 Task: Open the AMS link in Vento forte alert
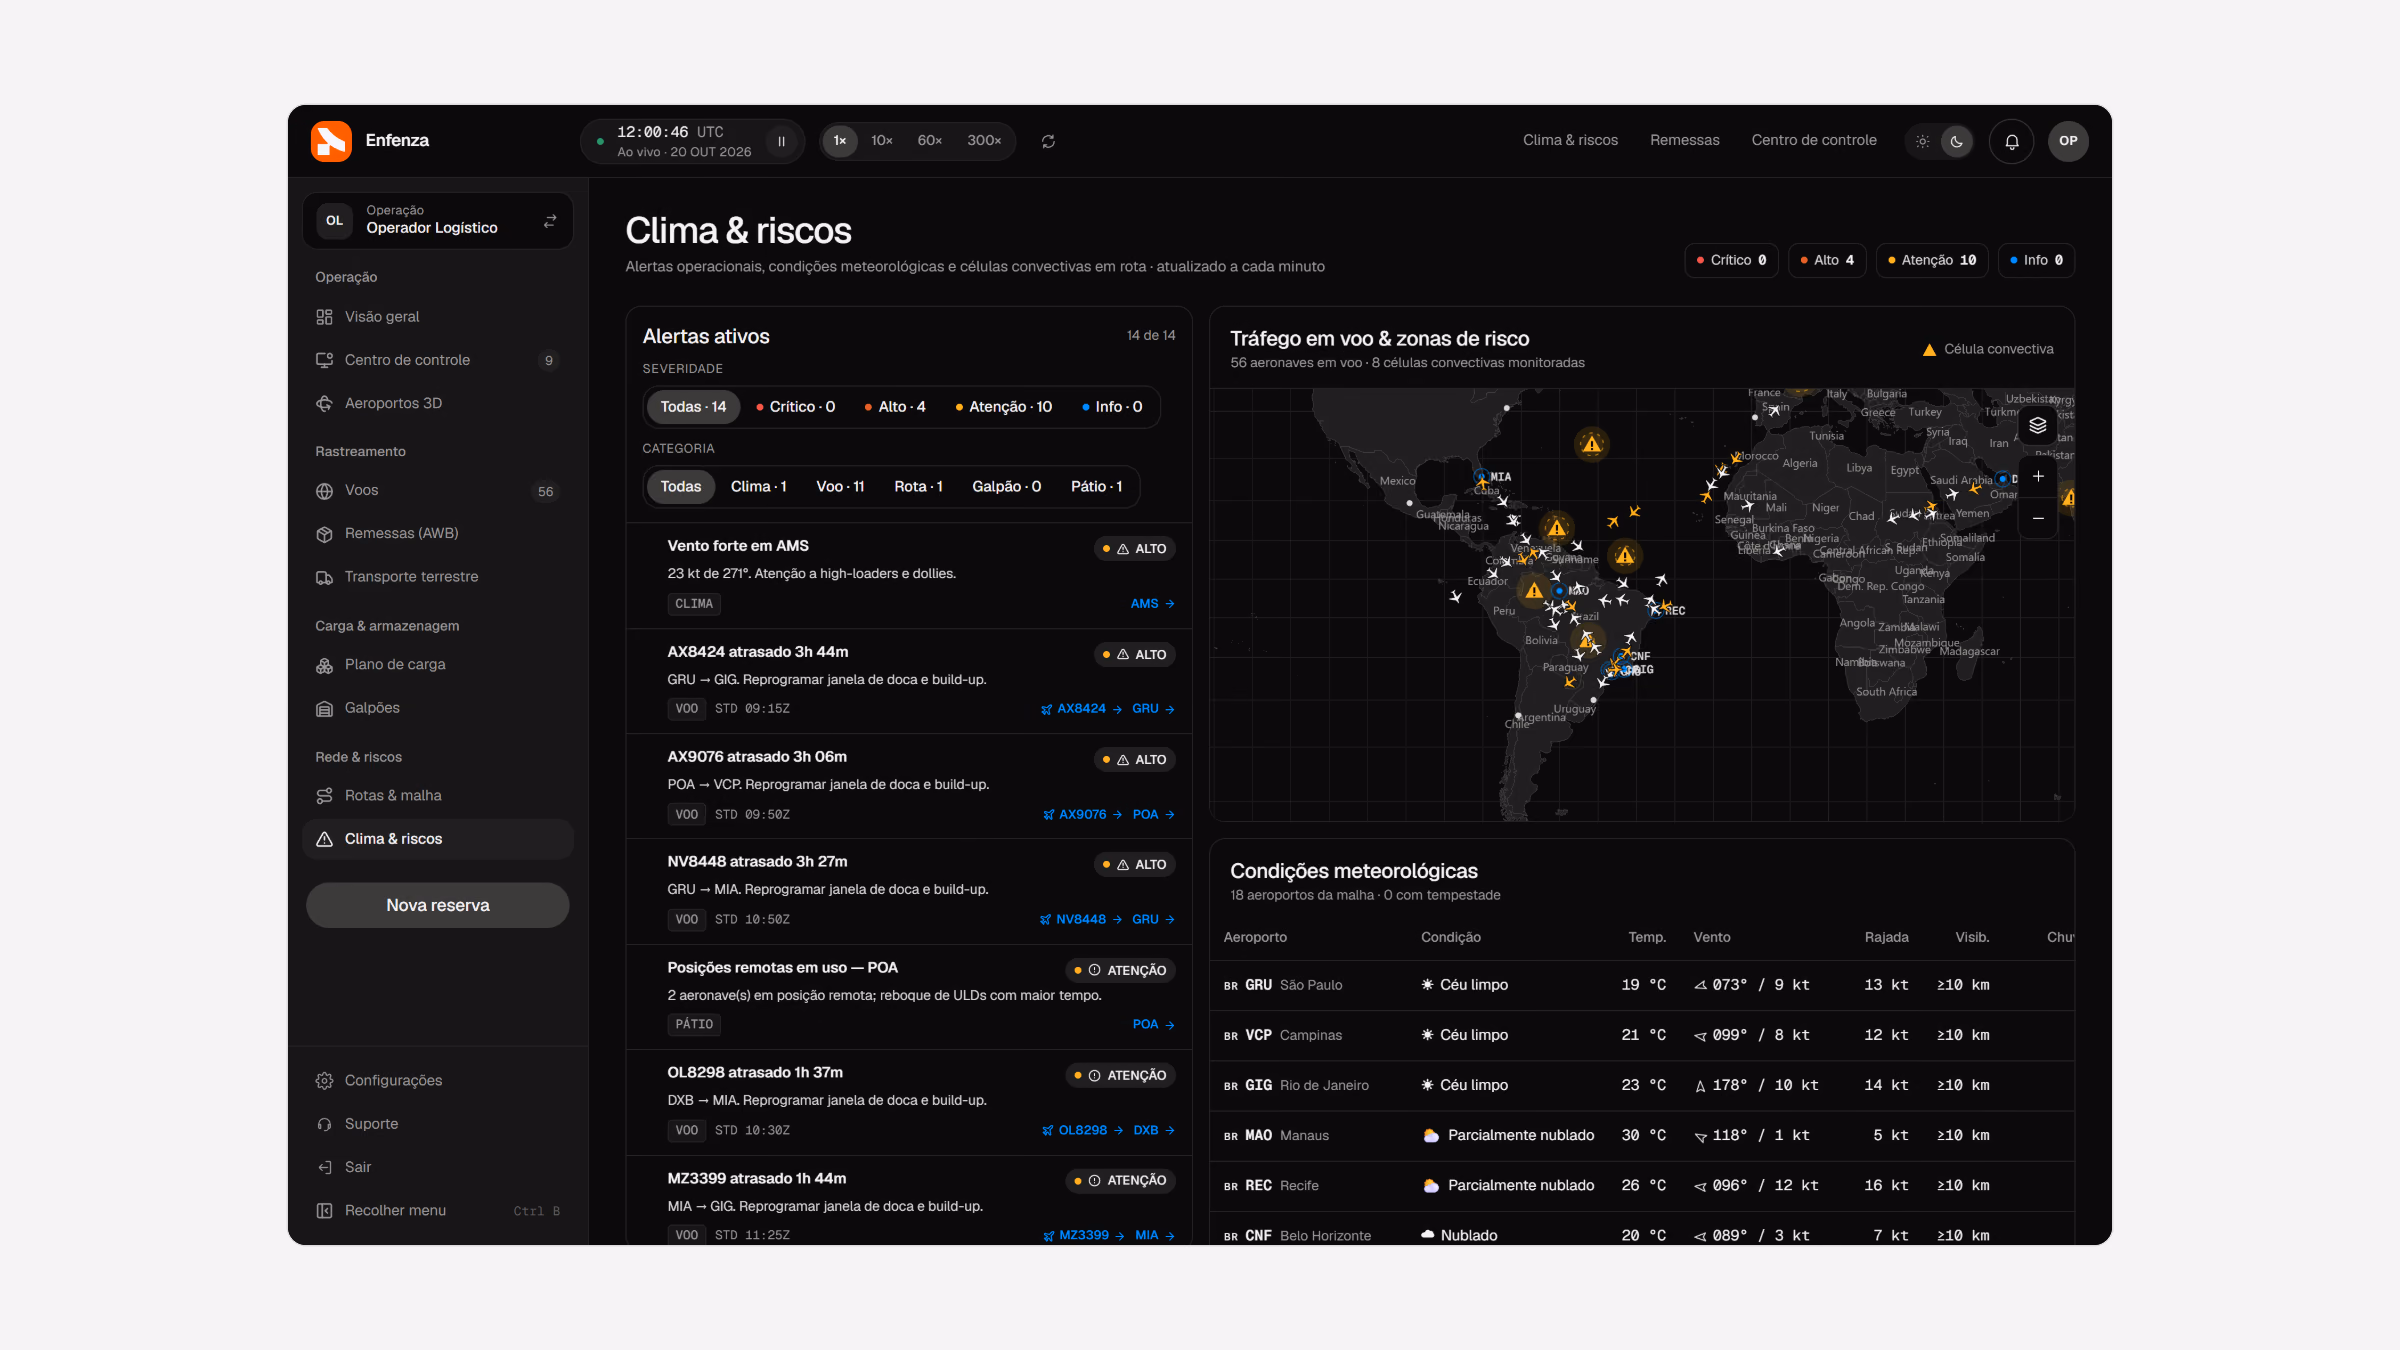[1152, 604]
